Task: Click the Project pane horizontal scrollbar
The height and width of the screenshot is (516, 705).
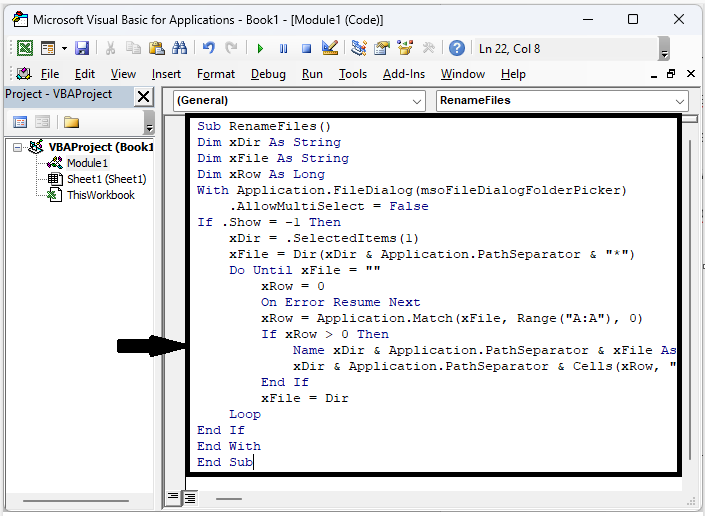Action: pyautogui.click(x=76, y=500)
